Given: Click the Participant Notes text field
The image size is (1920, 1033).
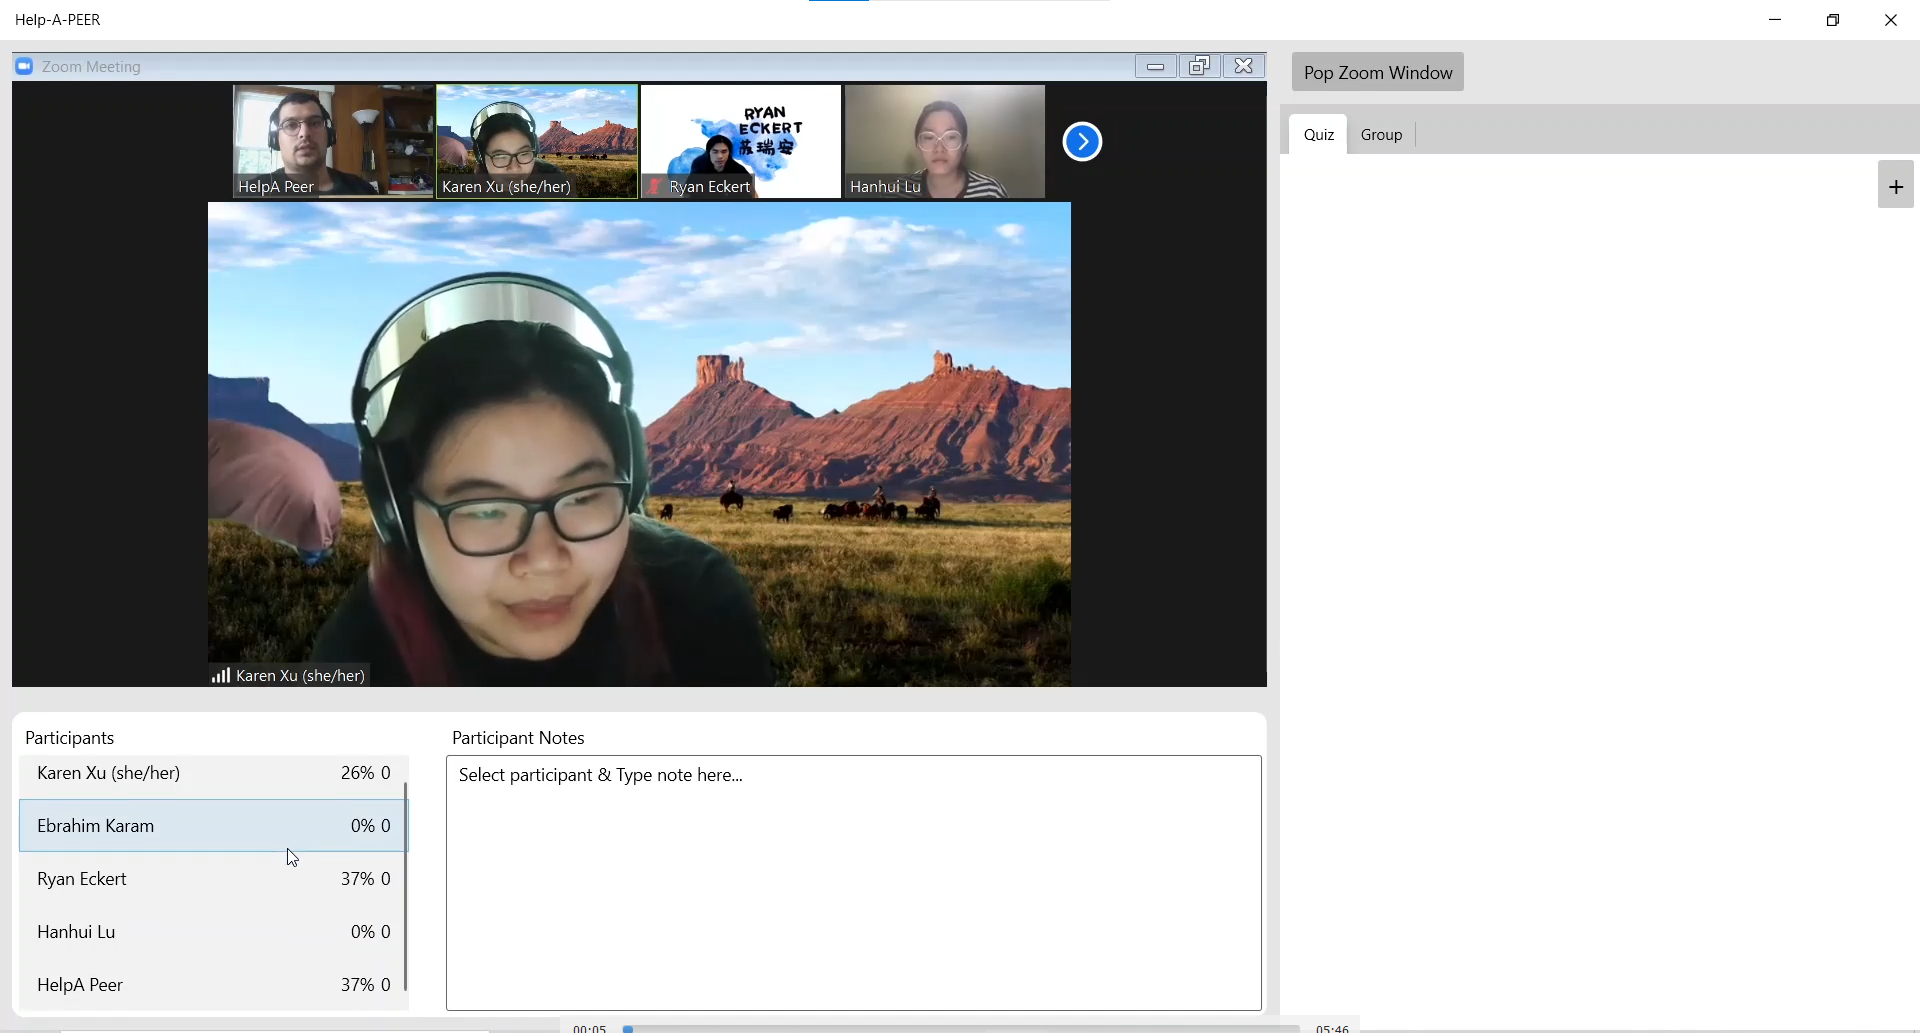Looking at the screenshot, I should [854, 883].
